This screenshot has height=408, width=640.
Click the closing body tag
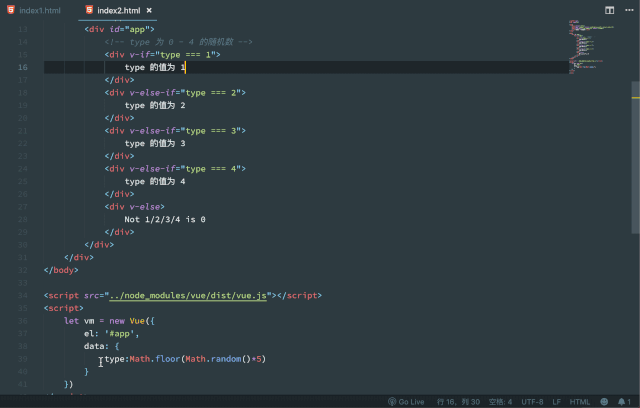point(61,270)
